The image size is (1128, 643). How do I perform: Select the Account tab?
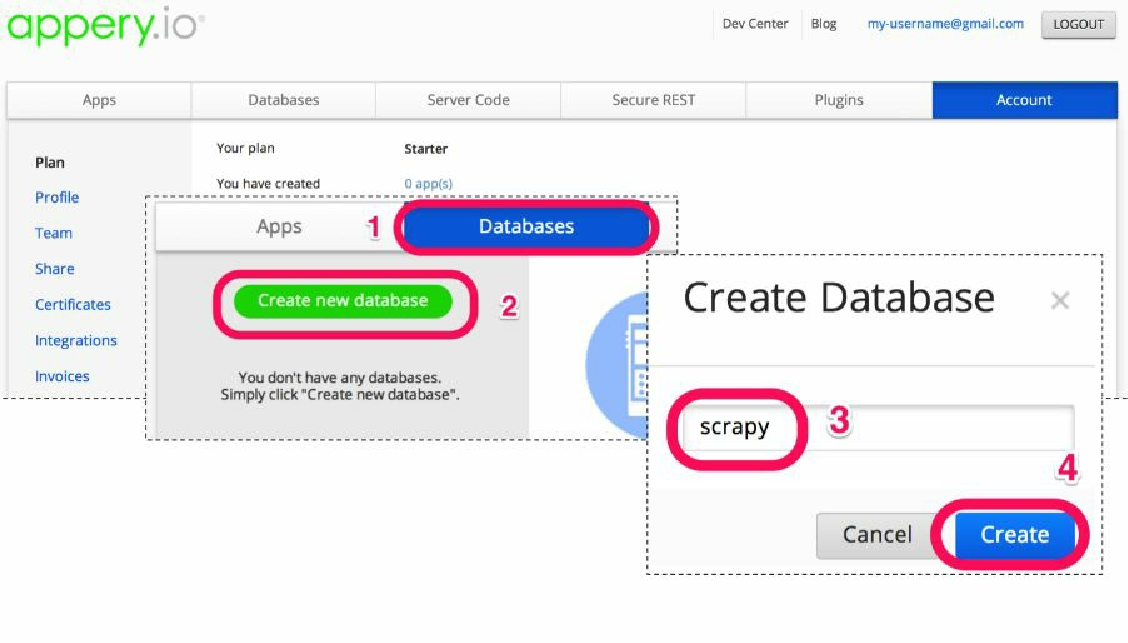1024,100
